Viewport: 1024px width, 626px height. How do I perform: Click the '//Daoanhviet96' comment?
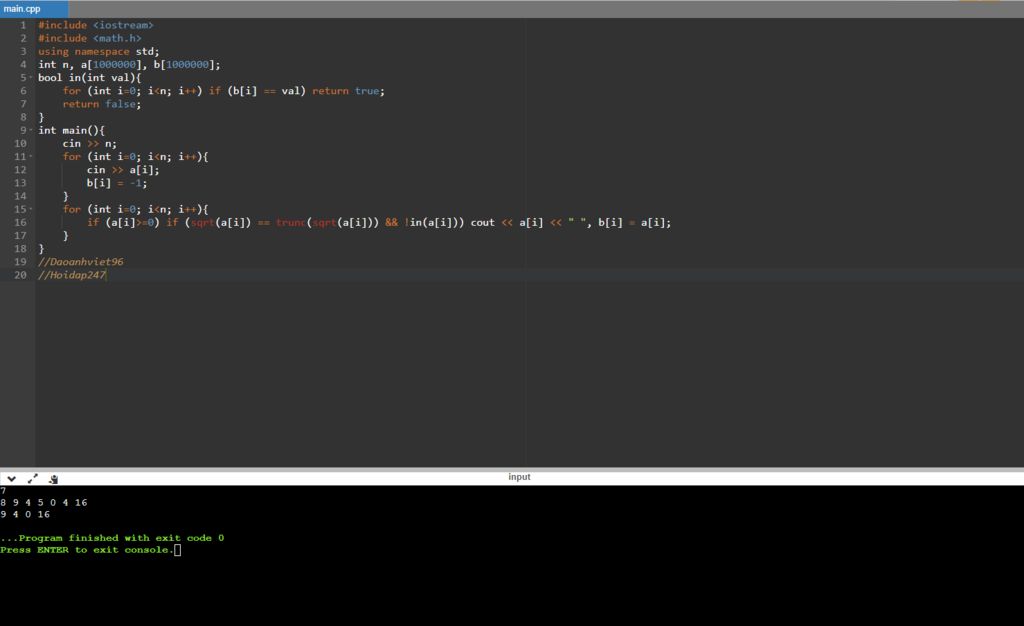pos(80,262)
